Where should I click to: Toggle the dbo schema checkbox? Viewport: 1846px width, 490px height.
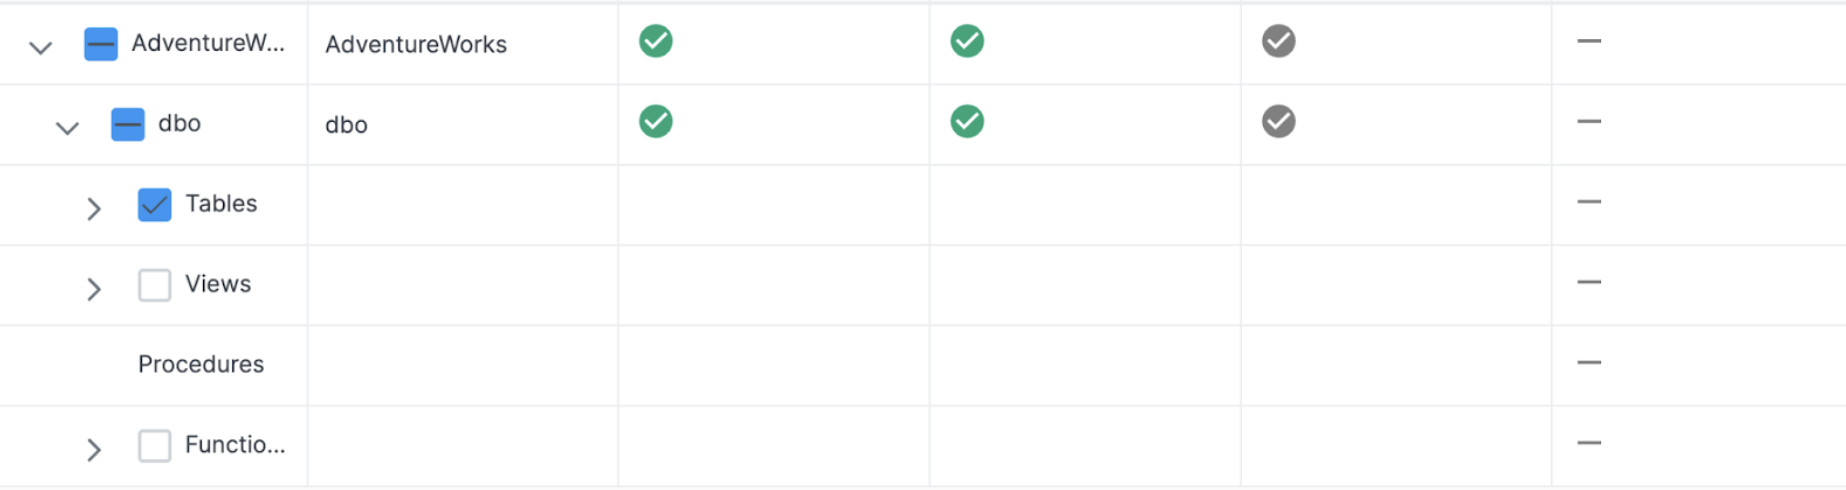[128, 125]
